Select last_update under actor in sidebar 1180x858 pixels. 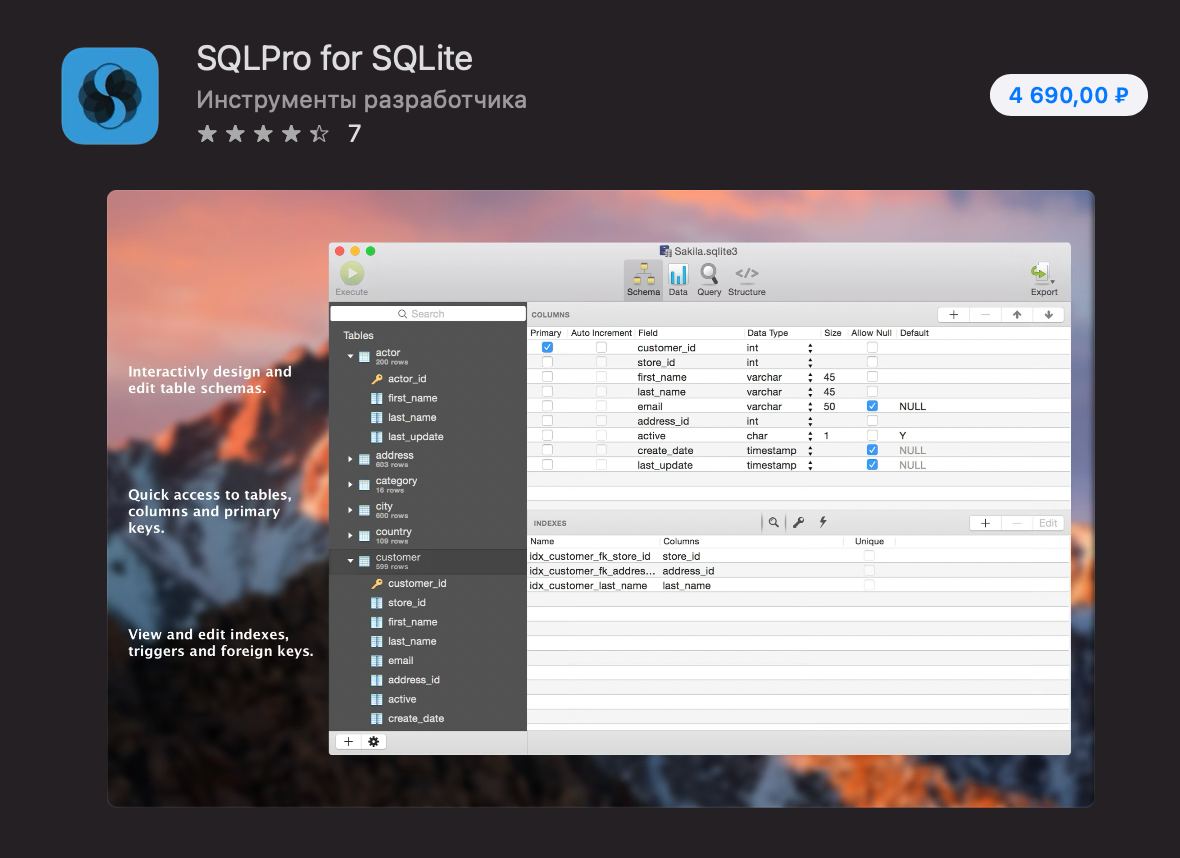pyautogui.click(x=415, y=437)
